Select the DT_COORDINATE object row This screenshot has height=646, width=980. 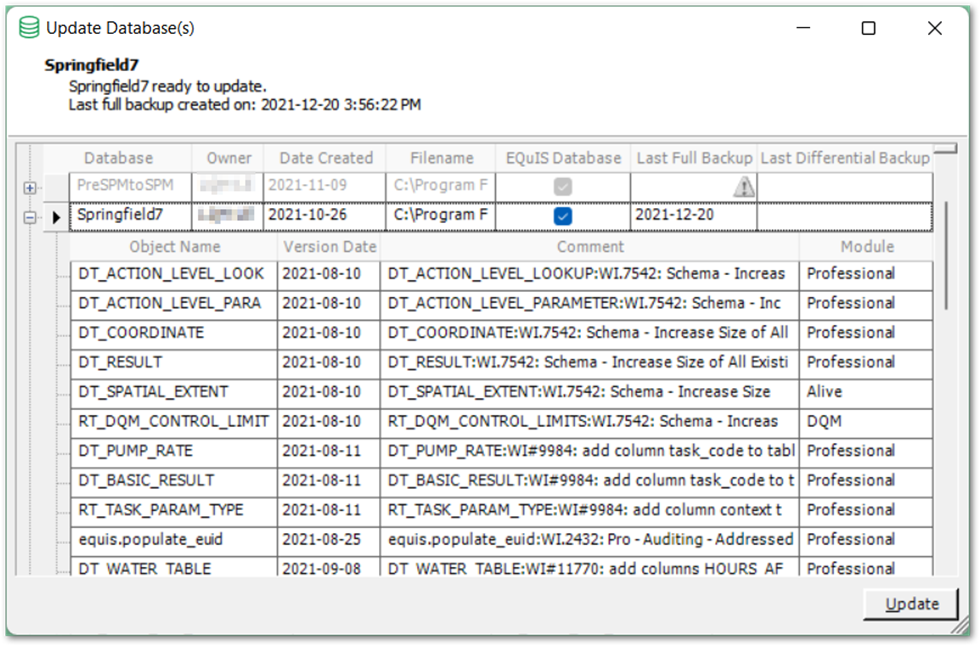tap(172, 331)
